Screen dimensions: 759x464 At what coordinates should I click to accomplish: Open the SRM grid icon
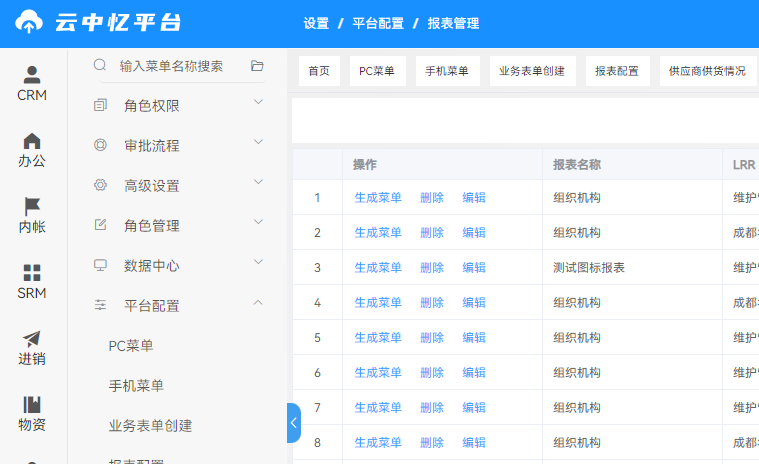32,272
